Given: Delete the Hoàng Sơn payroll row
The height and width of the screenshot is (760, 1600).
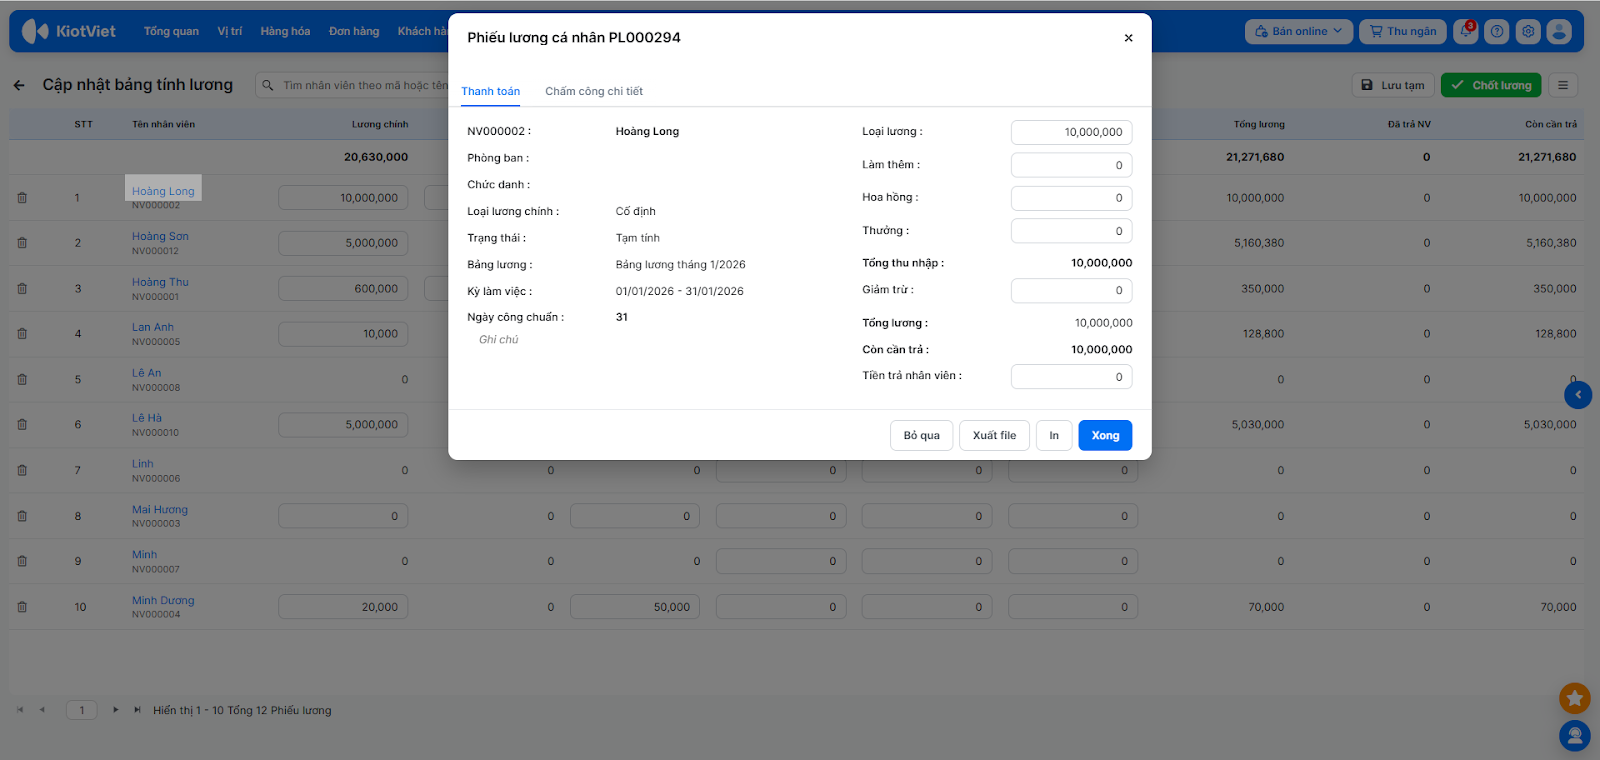Looking at the screenshot, I should click(22, 243).
